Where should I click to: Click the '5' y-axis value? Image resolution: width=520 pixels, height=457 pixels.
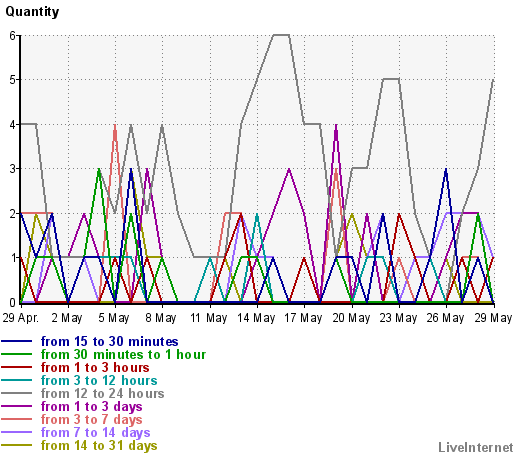(13, 80)
